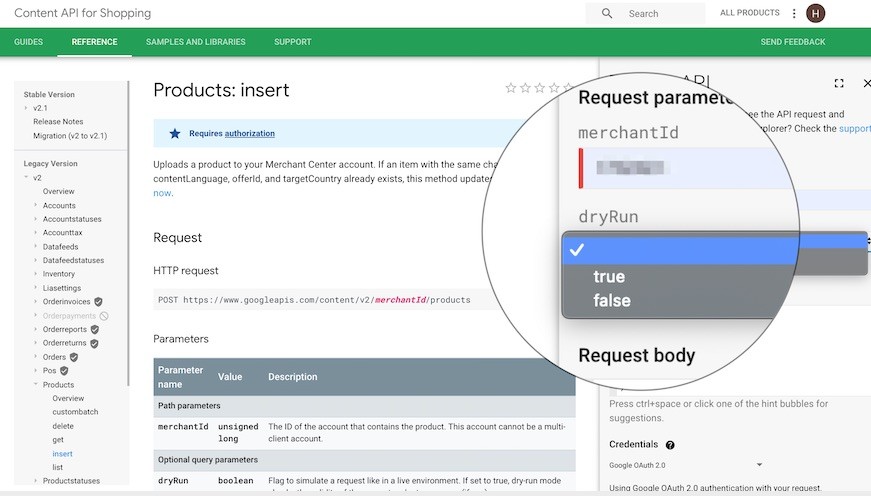Screen dimensions: 871x496
Task: Expand the Accountstatuses tree node
Action: click(36, 219)
